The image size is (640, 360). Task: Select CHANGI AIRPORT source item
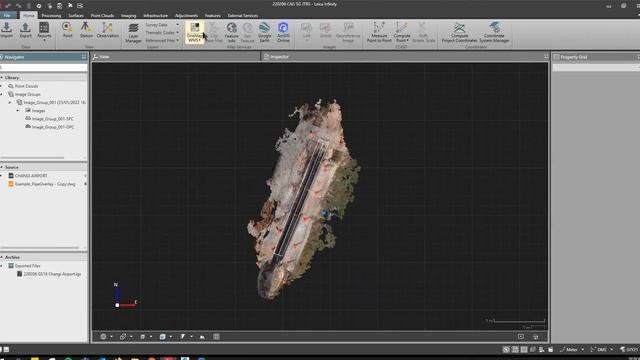coord(31,176)
